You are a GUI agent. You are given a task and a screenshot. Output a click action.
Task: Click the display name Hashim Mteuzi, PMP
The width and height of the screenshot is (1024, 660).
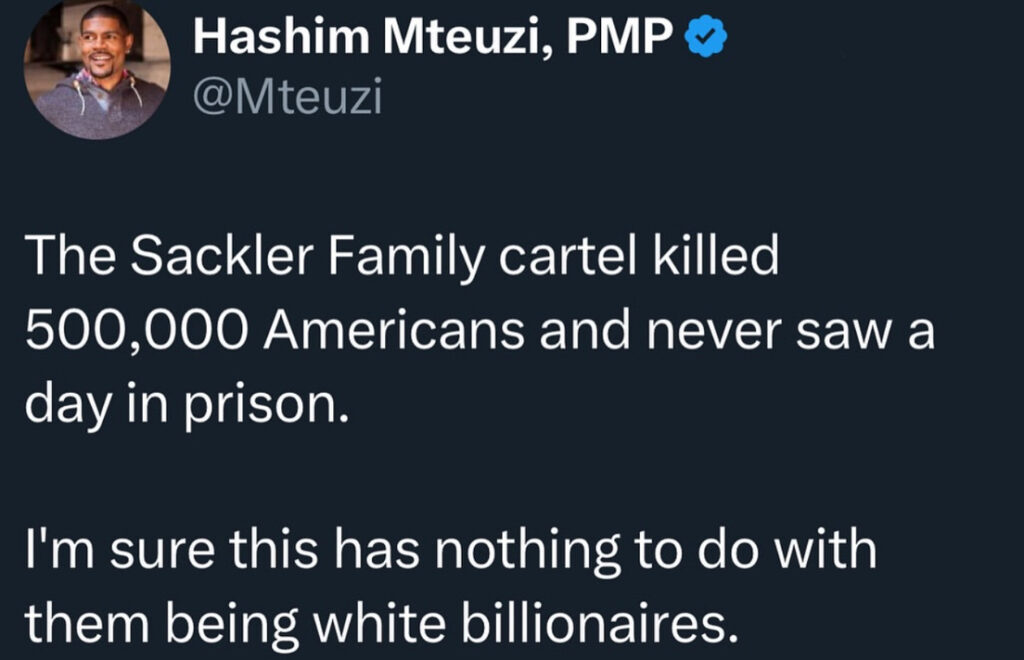click(x=431, y=39)
